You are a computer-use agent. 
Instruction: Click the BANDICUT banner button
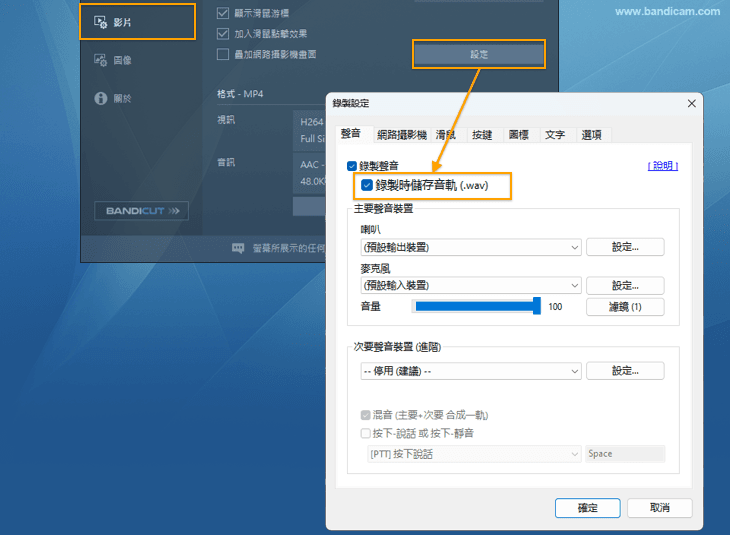142,210
